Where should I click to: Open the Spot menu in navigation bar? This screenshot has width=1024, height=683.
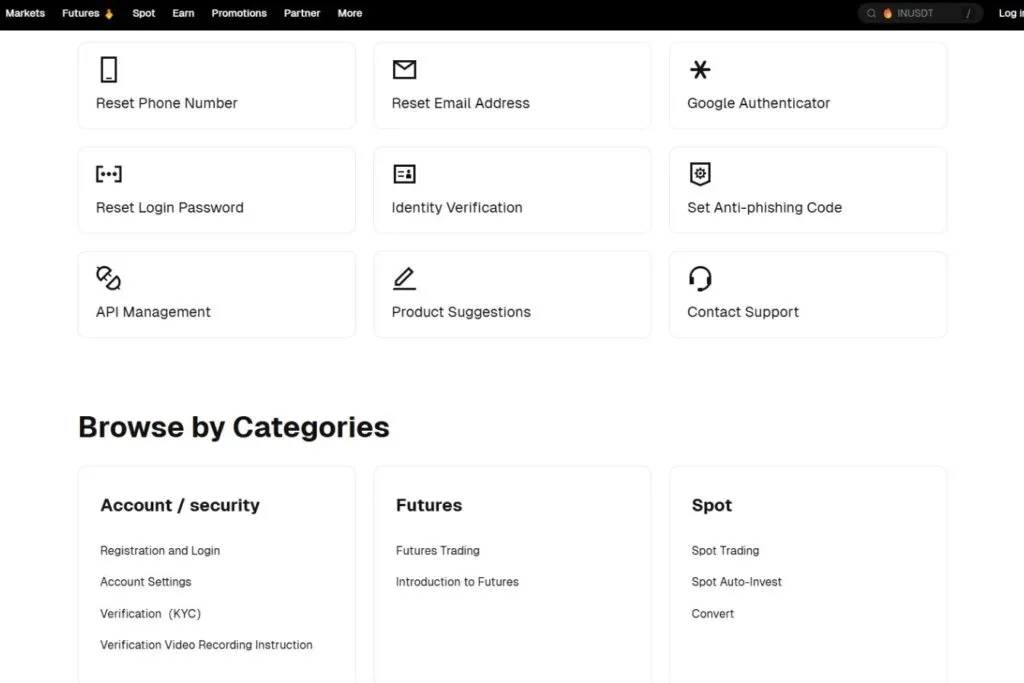(x=144, y=13)
